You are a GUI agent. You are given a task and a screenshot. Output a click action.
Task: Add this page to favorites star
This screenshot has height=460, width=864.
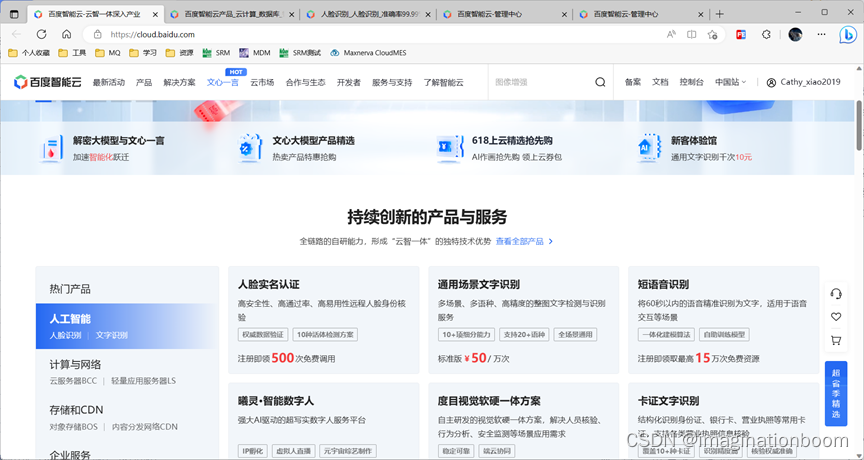point(712,34)
